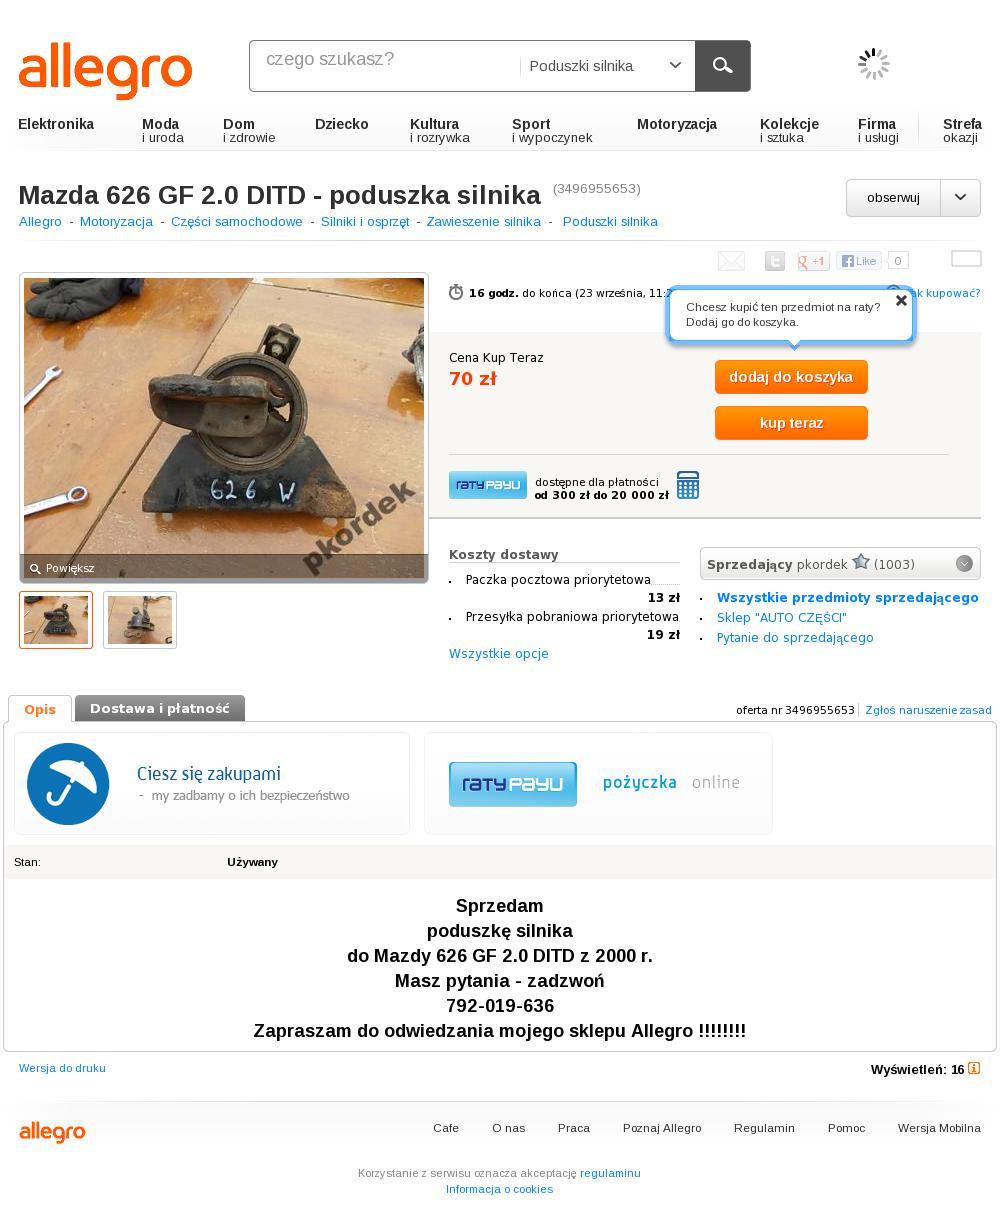Click the Google +1 button
Viewport: 1000px width, 1209px height.
click(x=813, y=261)
